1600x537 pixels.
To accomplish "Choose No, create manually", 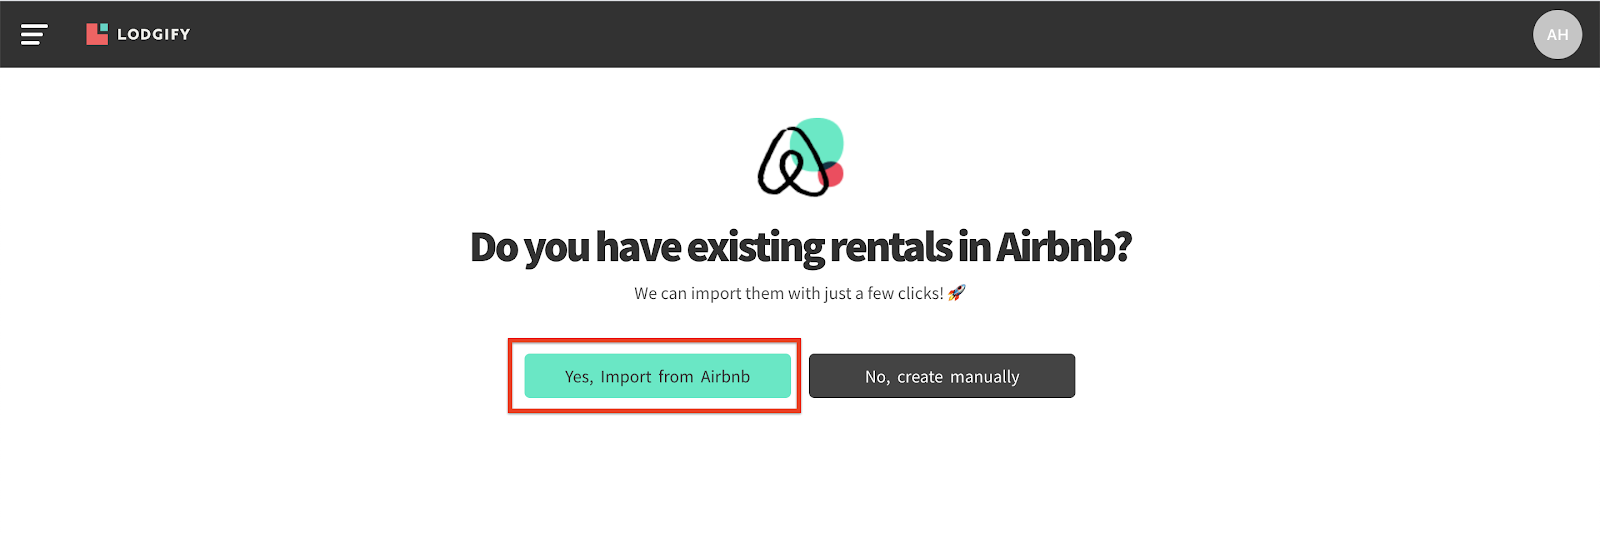I will 942,376.
